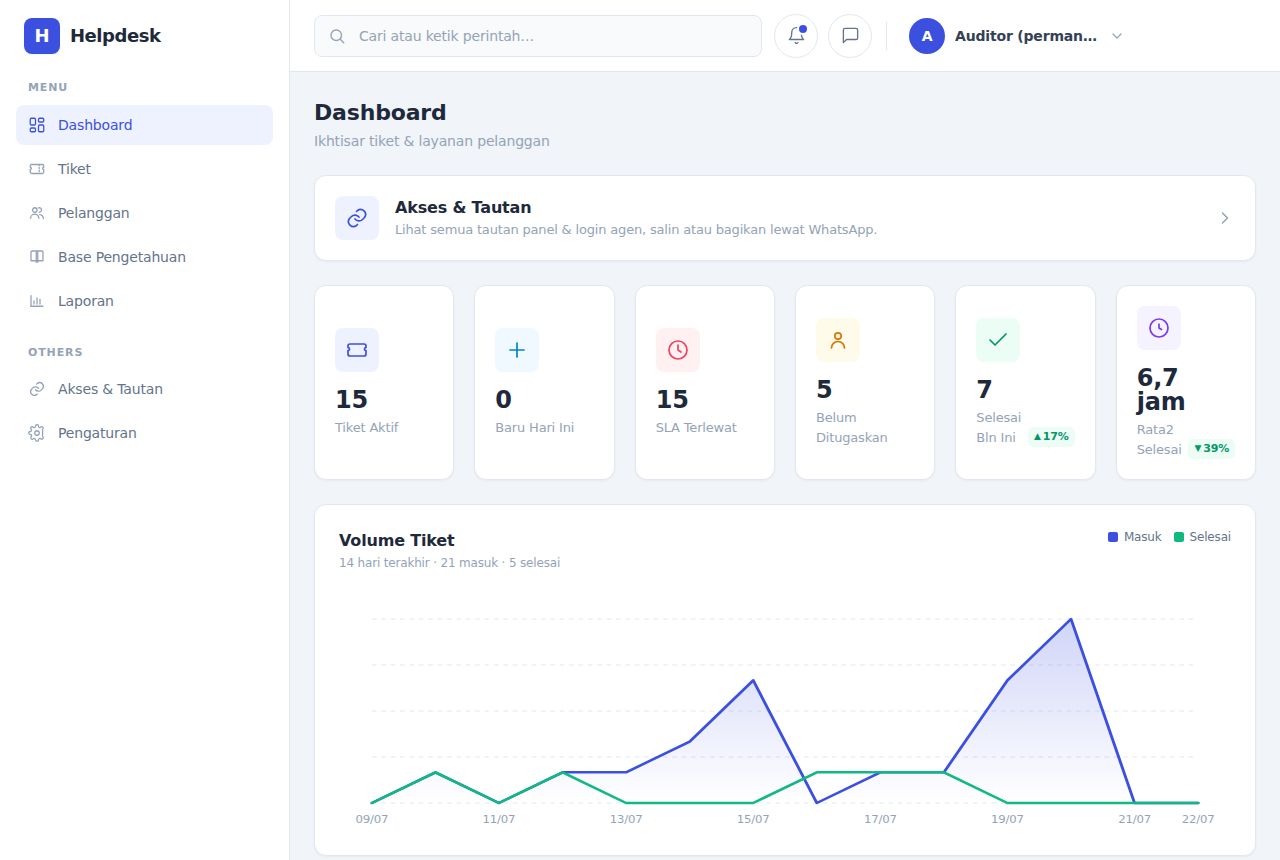Click the 5 value in Belum Ditugaskan
The width and height of the screenshot is (1280, 860).
coord(824,389)
